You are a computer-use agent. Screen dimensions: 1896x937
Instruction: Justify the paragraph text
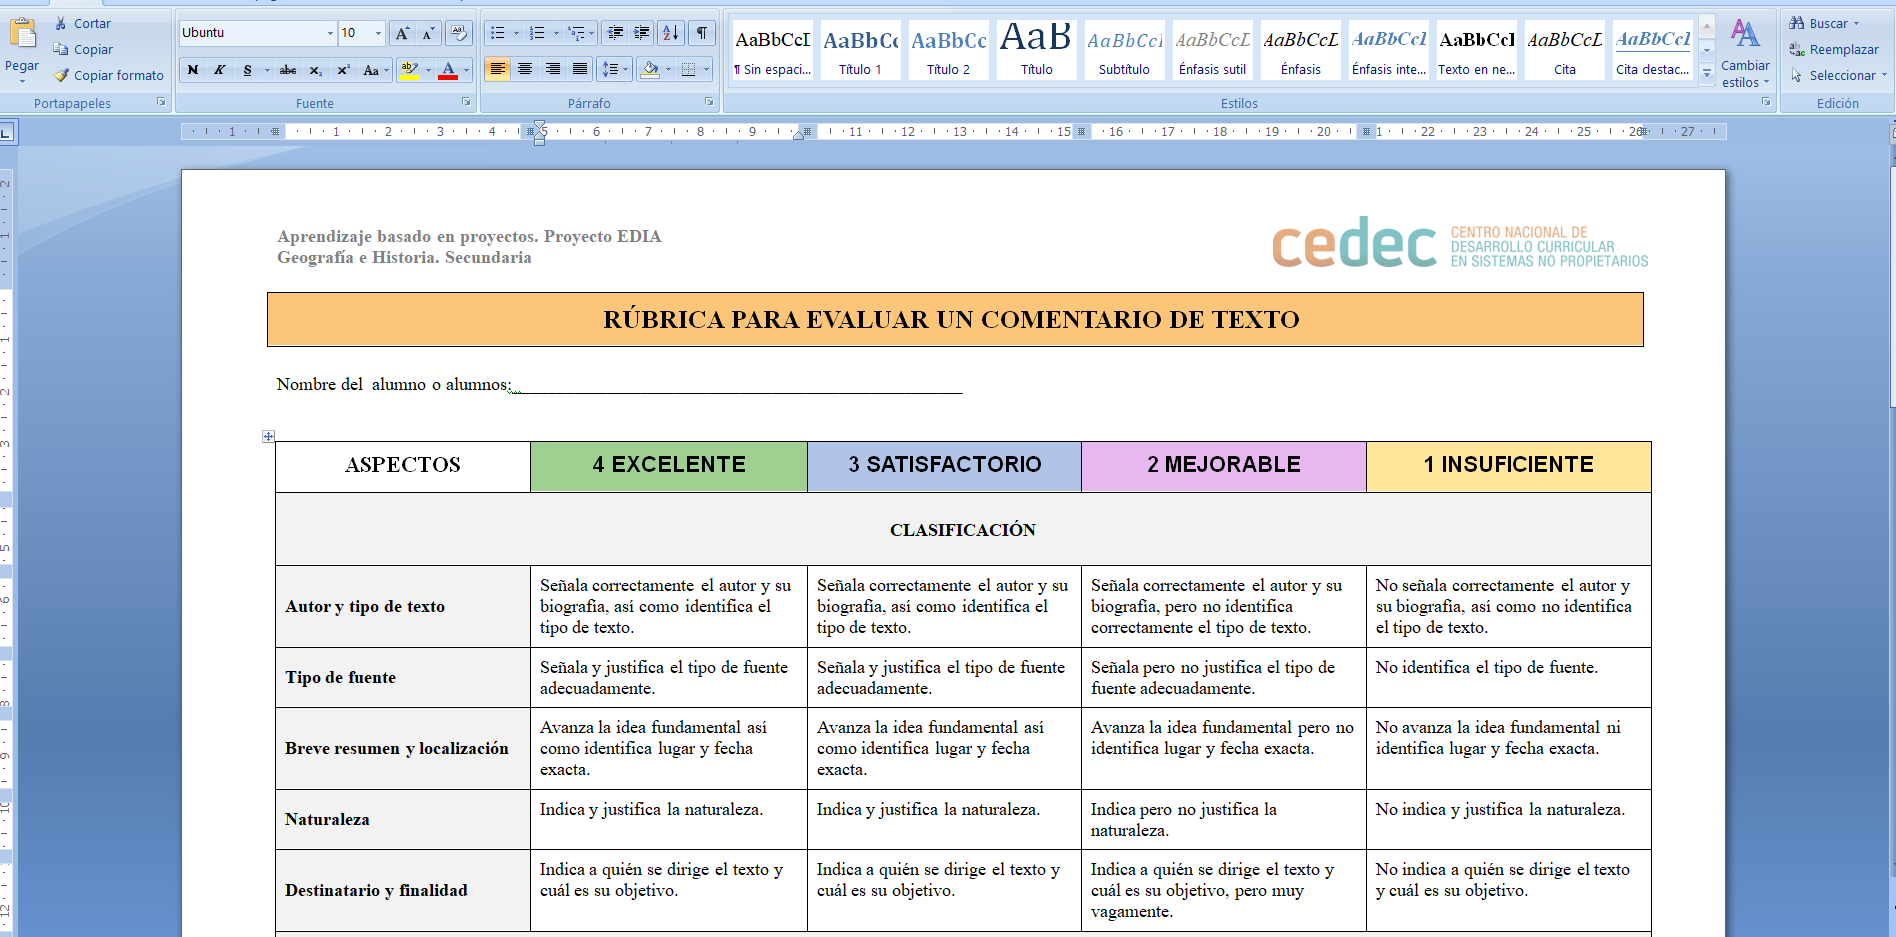point(580,69)
